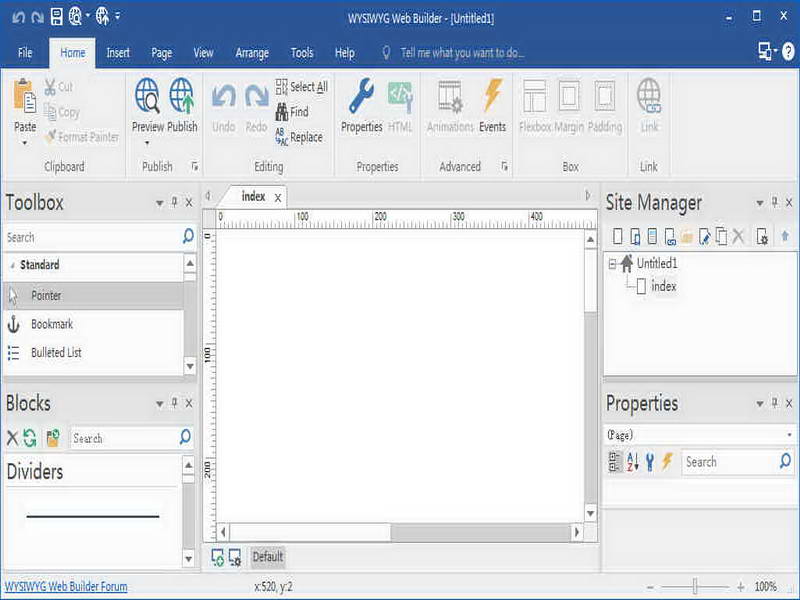Image resolution: width=800 pixels, height=600 pixels.
Task: Click the HTML icon in Properties group
Action: [x=400, y=95]
